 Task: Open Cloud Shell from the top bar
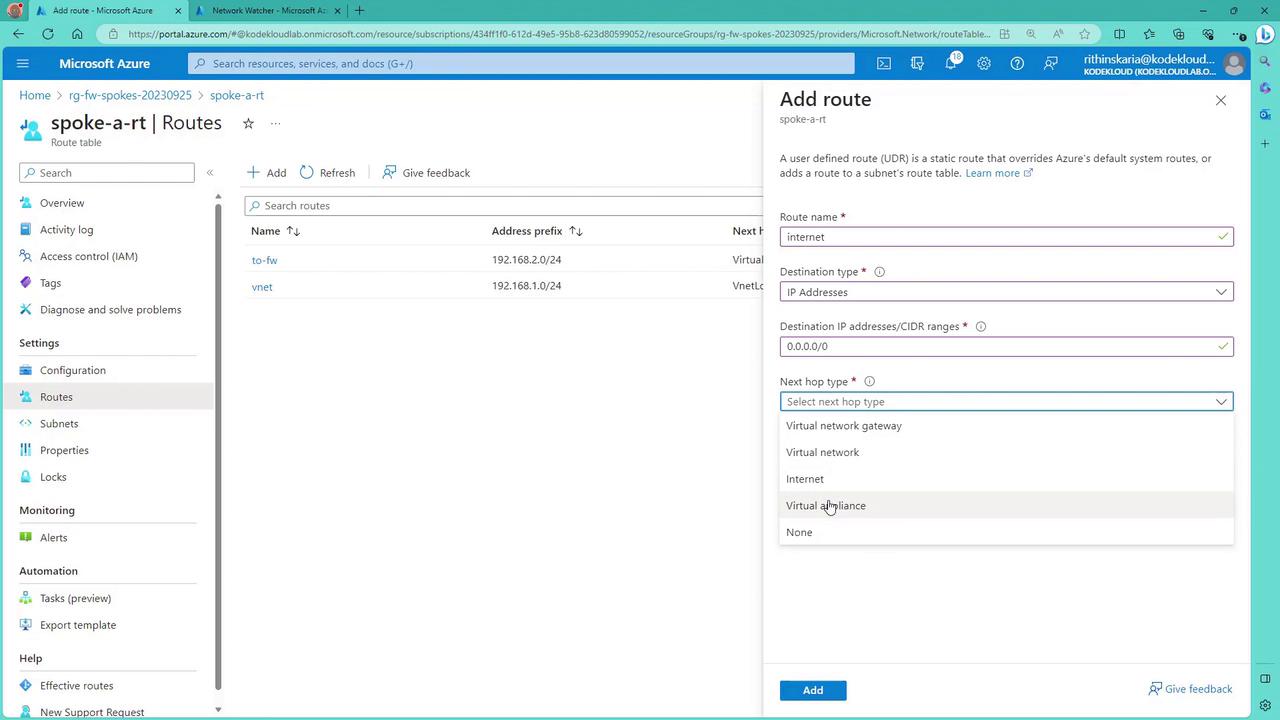click(x=884, y=63)
